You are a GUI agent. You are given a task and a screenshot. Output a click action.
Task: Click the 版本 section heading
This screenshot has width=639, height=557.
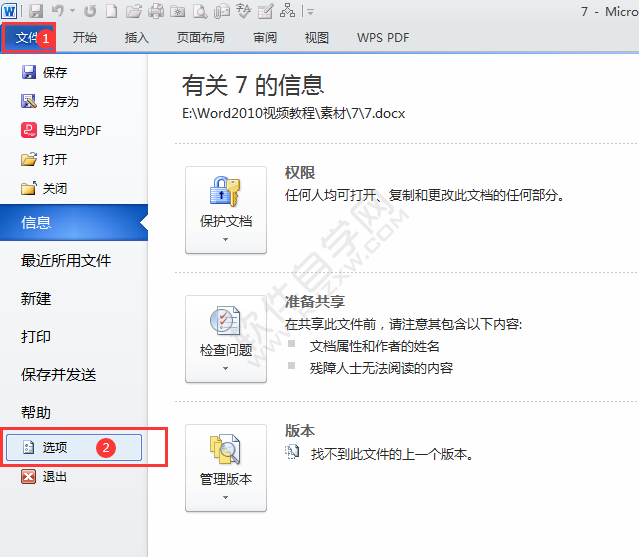tap(300, 431)
